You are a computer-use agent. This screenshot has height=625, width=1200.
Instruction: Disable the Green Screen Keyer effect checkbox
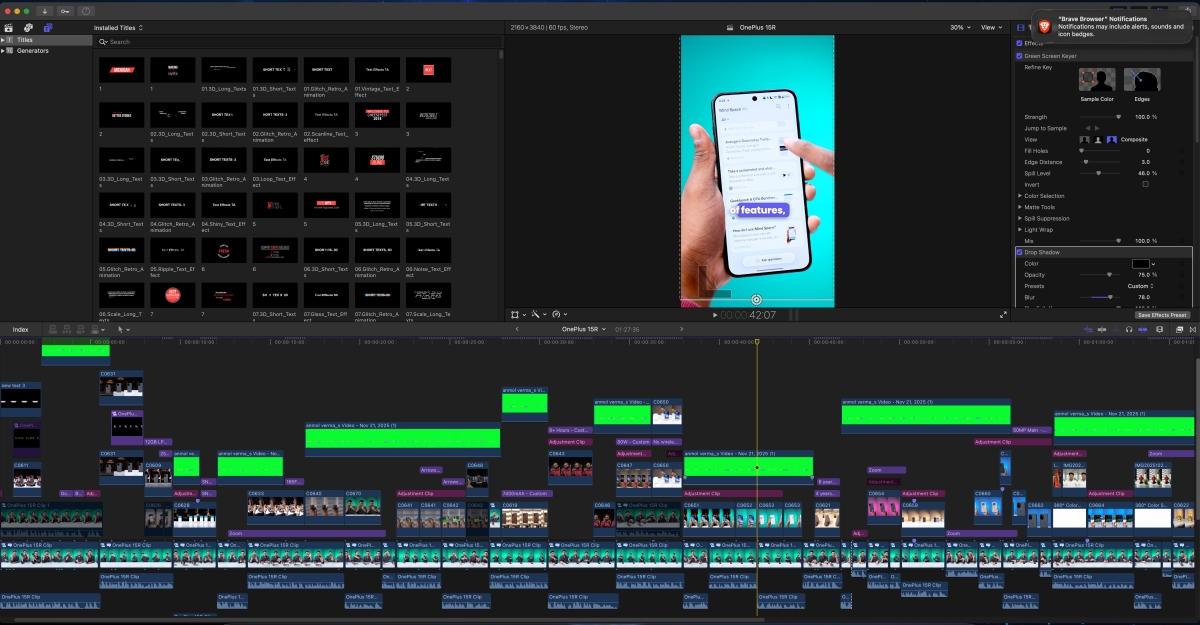(1019, 56)
